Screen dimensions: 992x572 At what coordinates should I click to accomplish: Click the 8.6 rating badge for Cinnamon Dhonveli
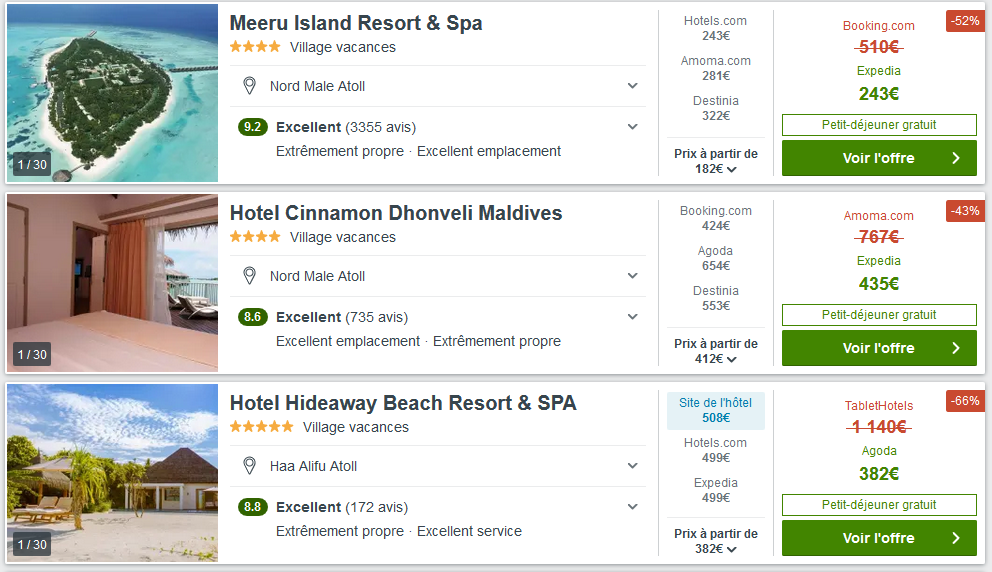click(x=253, y=317)
